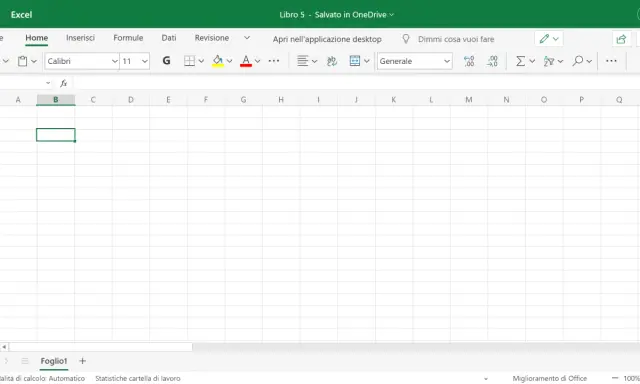This screenshot has width=640, height=384.
Task: Click the zoom out minus icon
Action: point(615,378)
